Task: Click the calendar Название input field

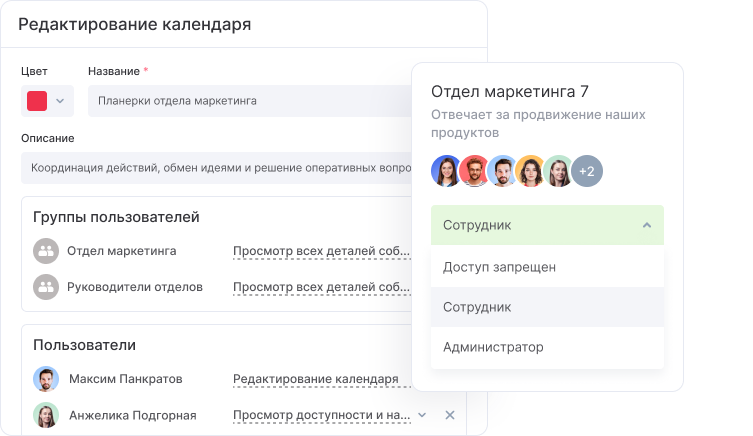Action: 250,101
